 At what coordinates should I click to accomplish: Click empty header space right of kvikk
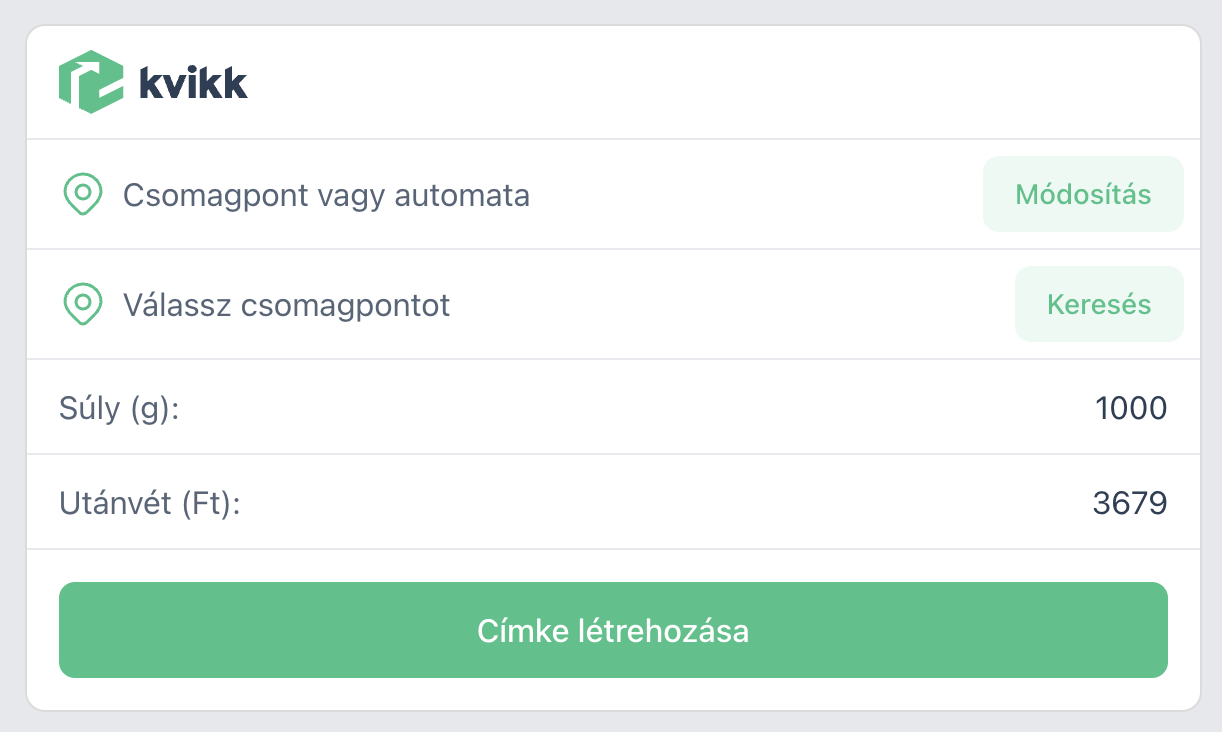700,83
